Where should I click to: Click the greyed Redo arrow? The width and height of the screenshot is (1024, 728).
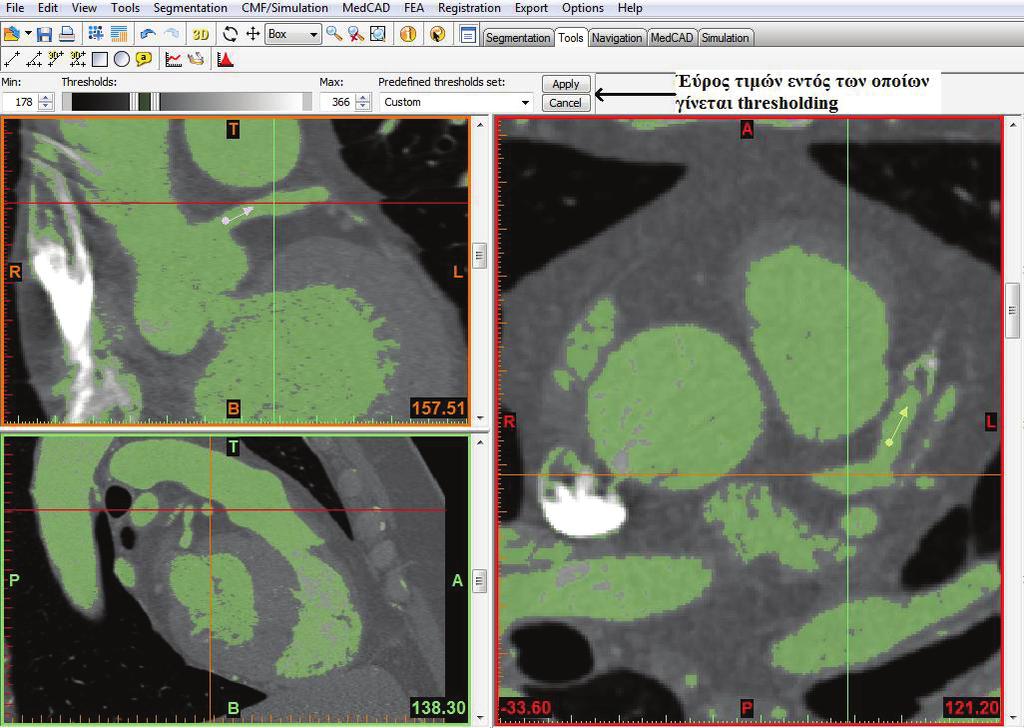(171, 34)
